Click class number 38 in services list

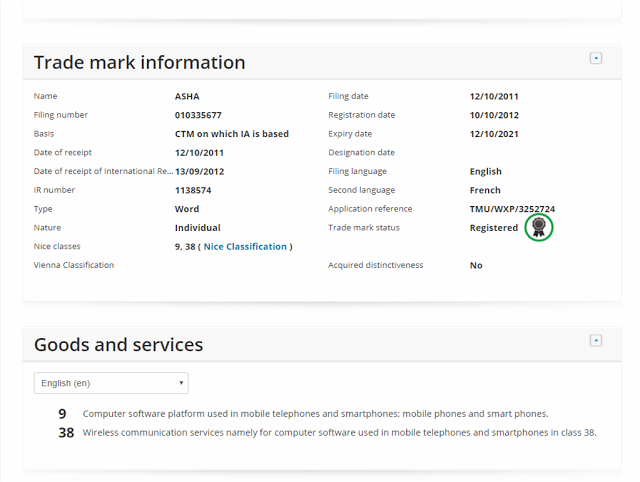coord(66,433)
